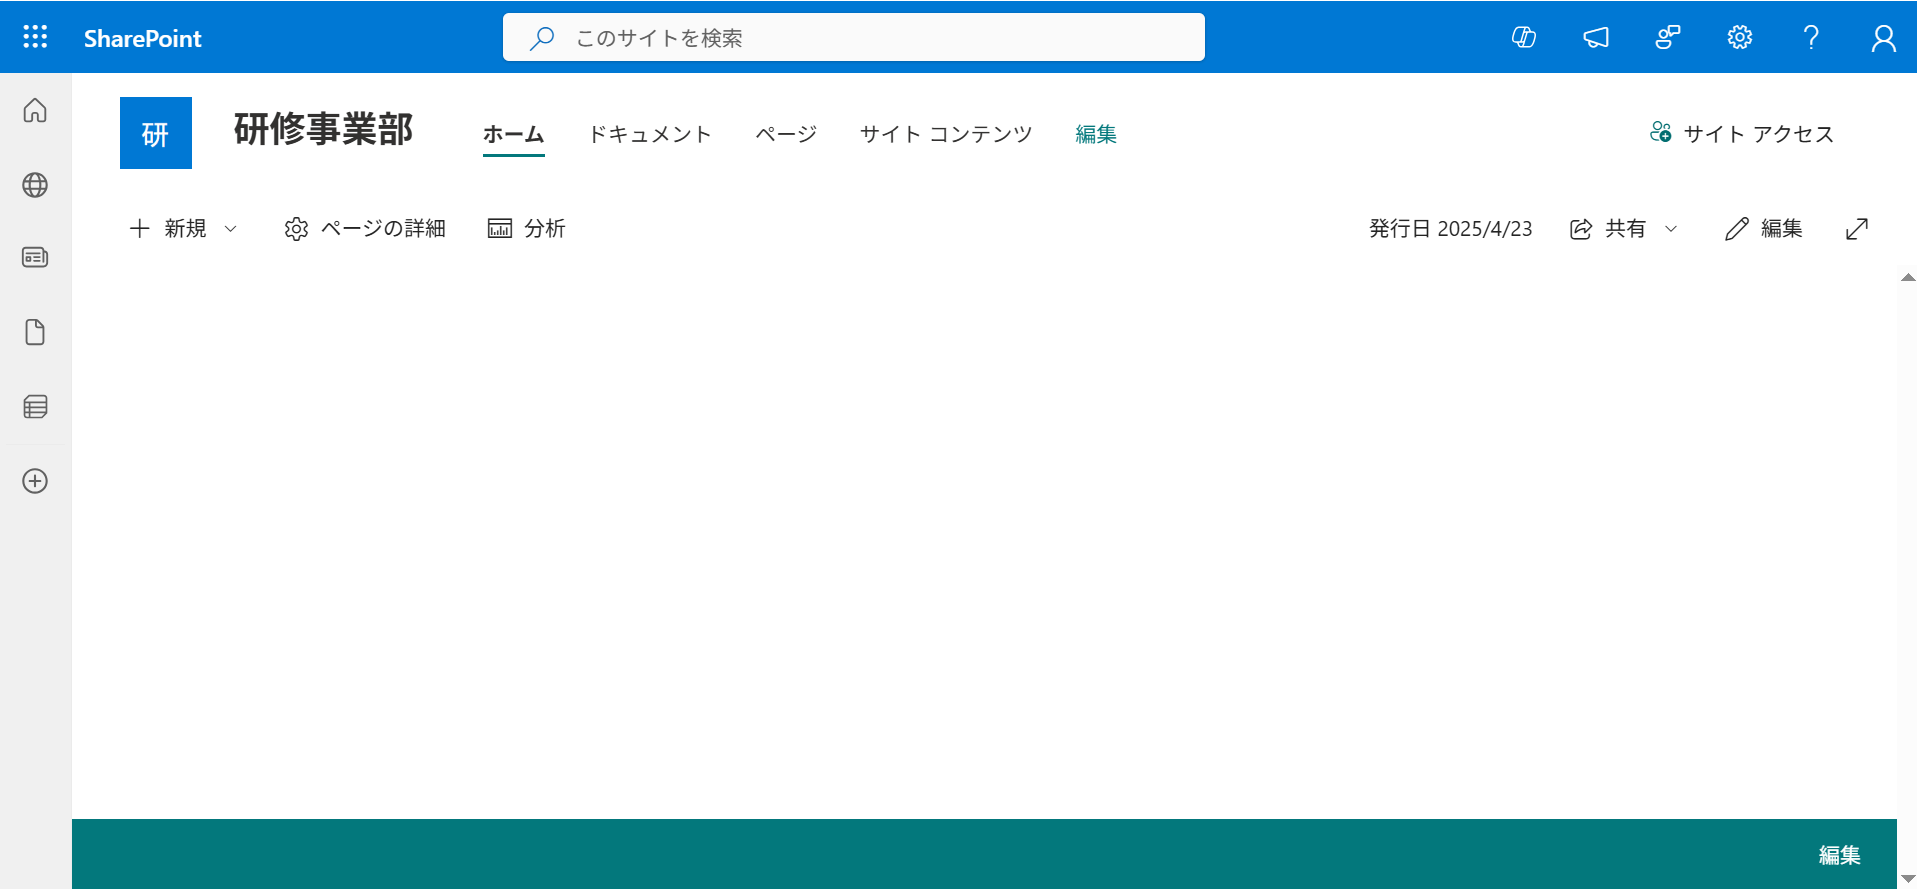The height and width of the screenshot is (889, 1917).
Task: Open the サイト コンテンツ tab
Action: 945,134
